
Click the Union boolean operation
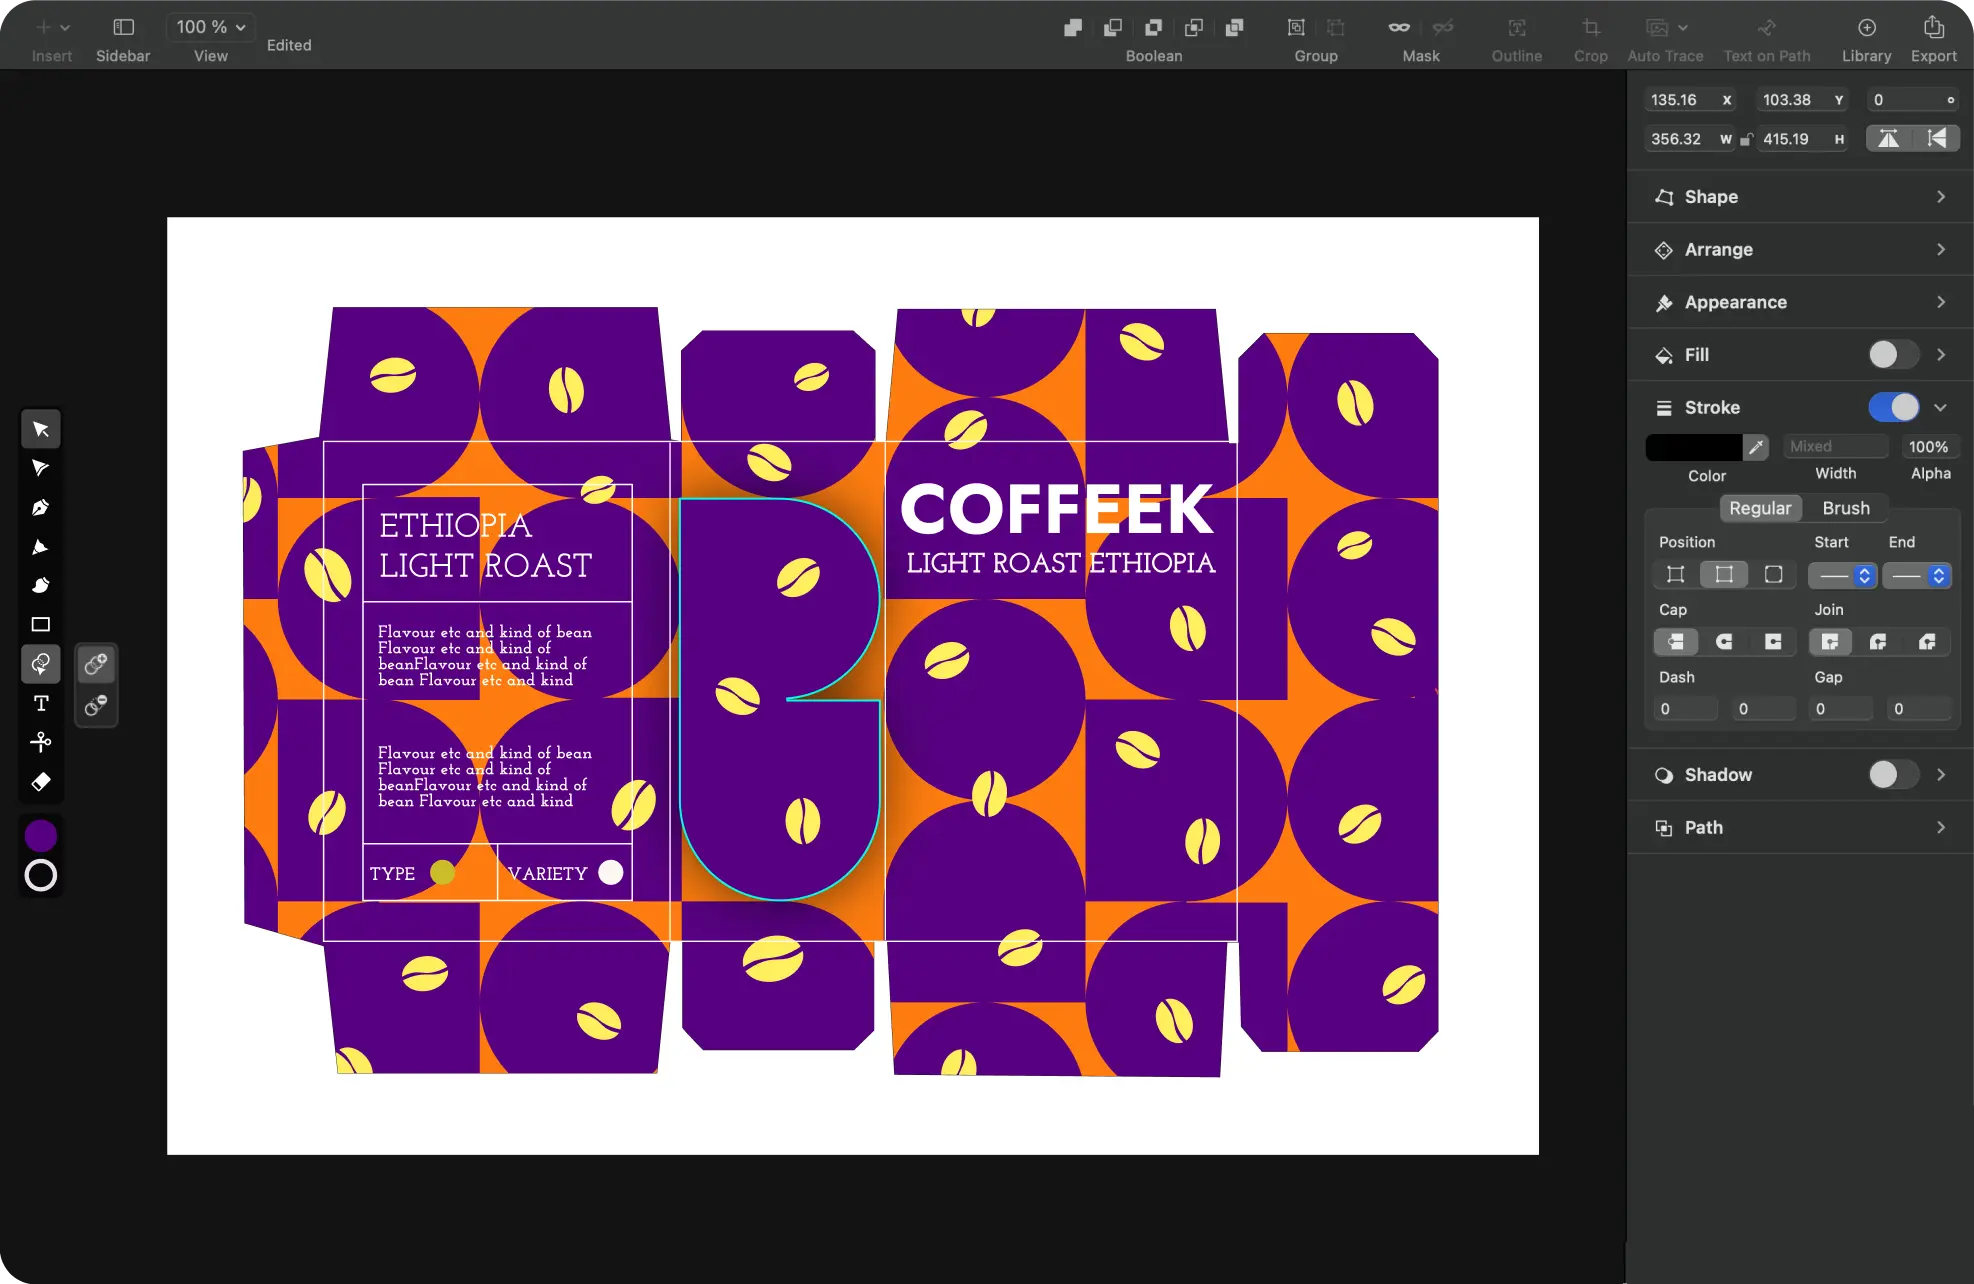(1072, 27)
